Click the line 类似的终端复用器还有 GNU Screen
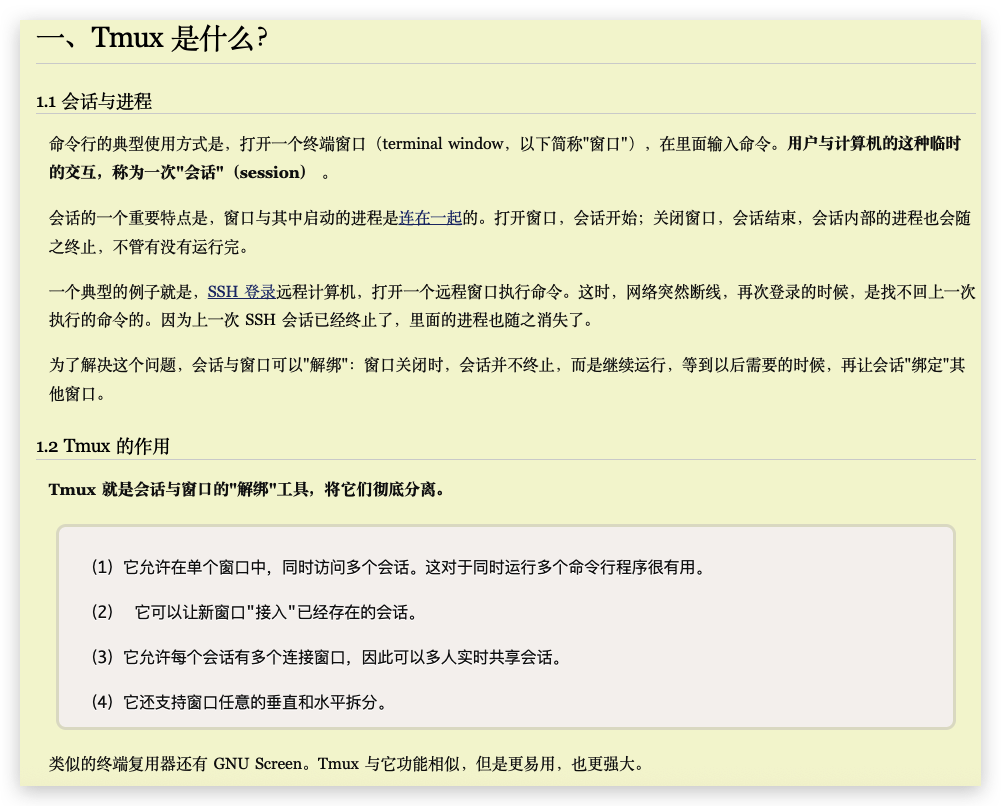This screenshot has width=1001, height=806. pos(346,764)
